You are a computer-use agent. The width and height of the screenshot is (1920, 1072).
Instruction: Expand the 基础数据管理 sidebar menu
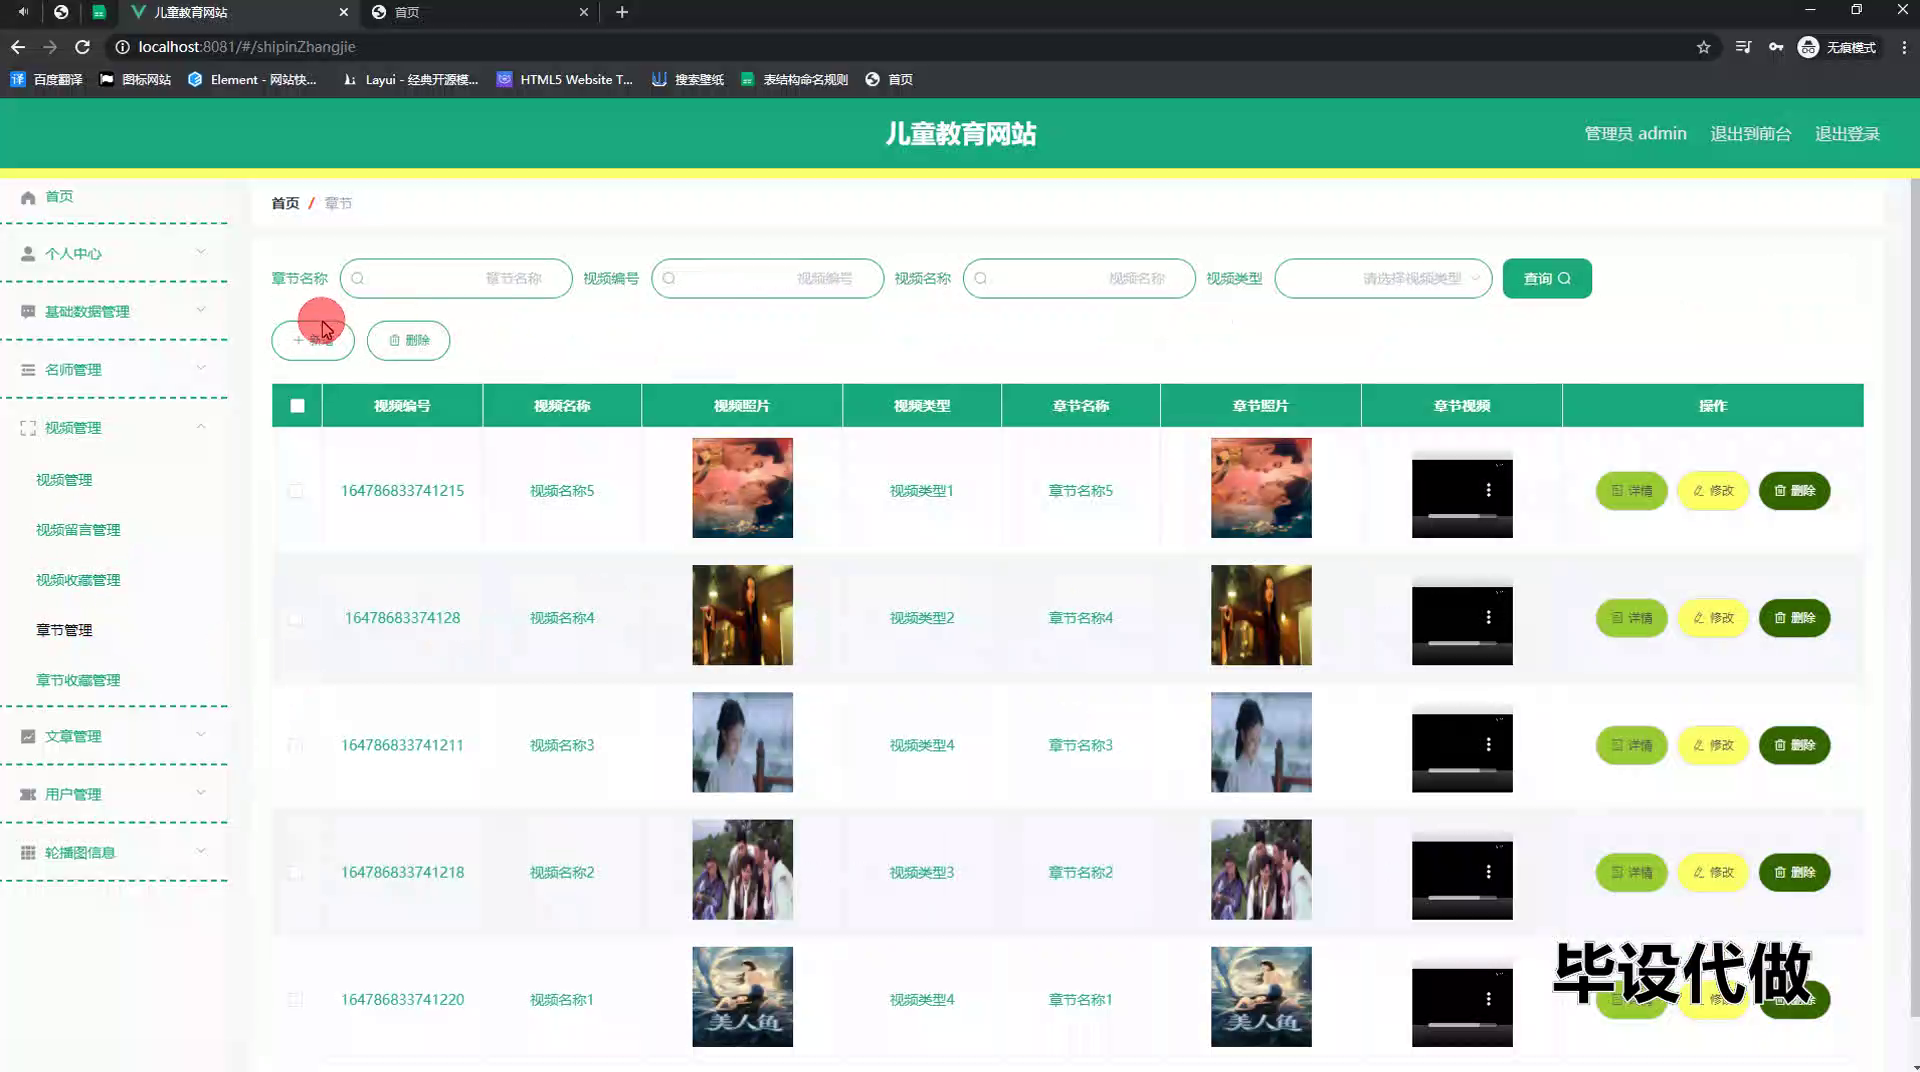pyautogui.click(x=114, y=312)
